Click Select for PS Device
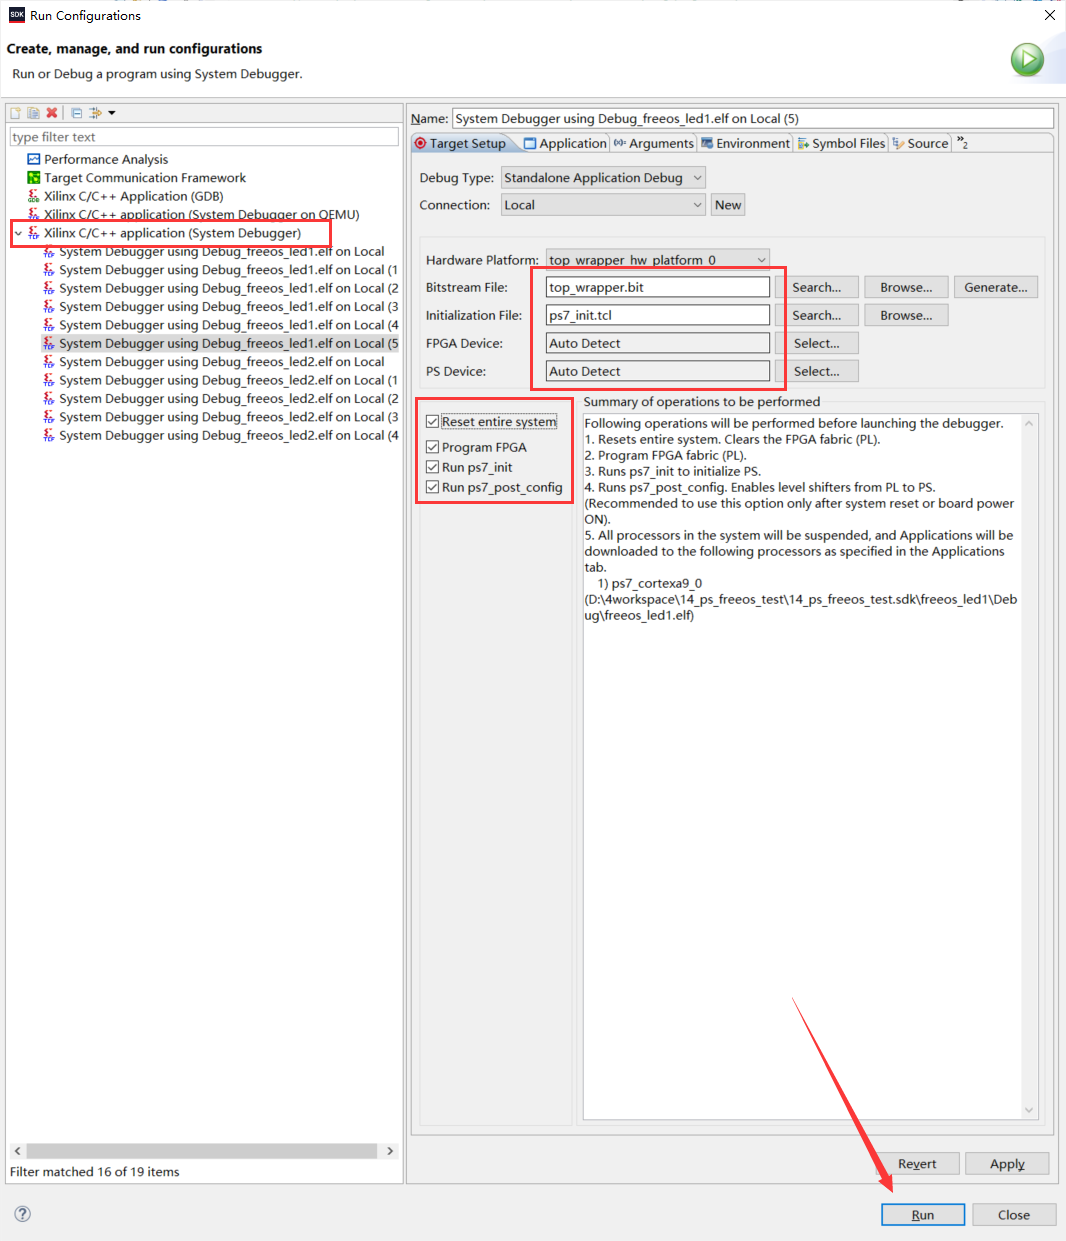The image size is (1066, 1241). coord(817,371)
